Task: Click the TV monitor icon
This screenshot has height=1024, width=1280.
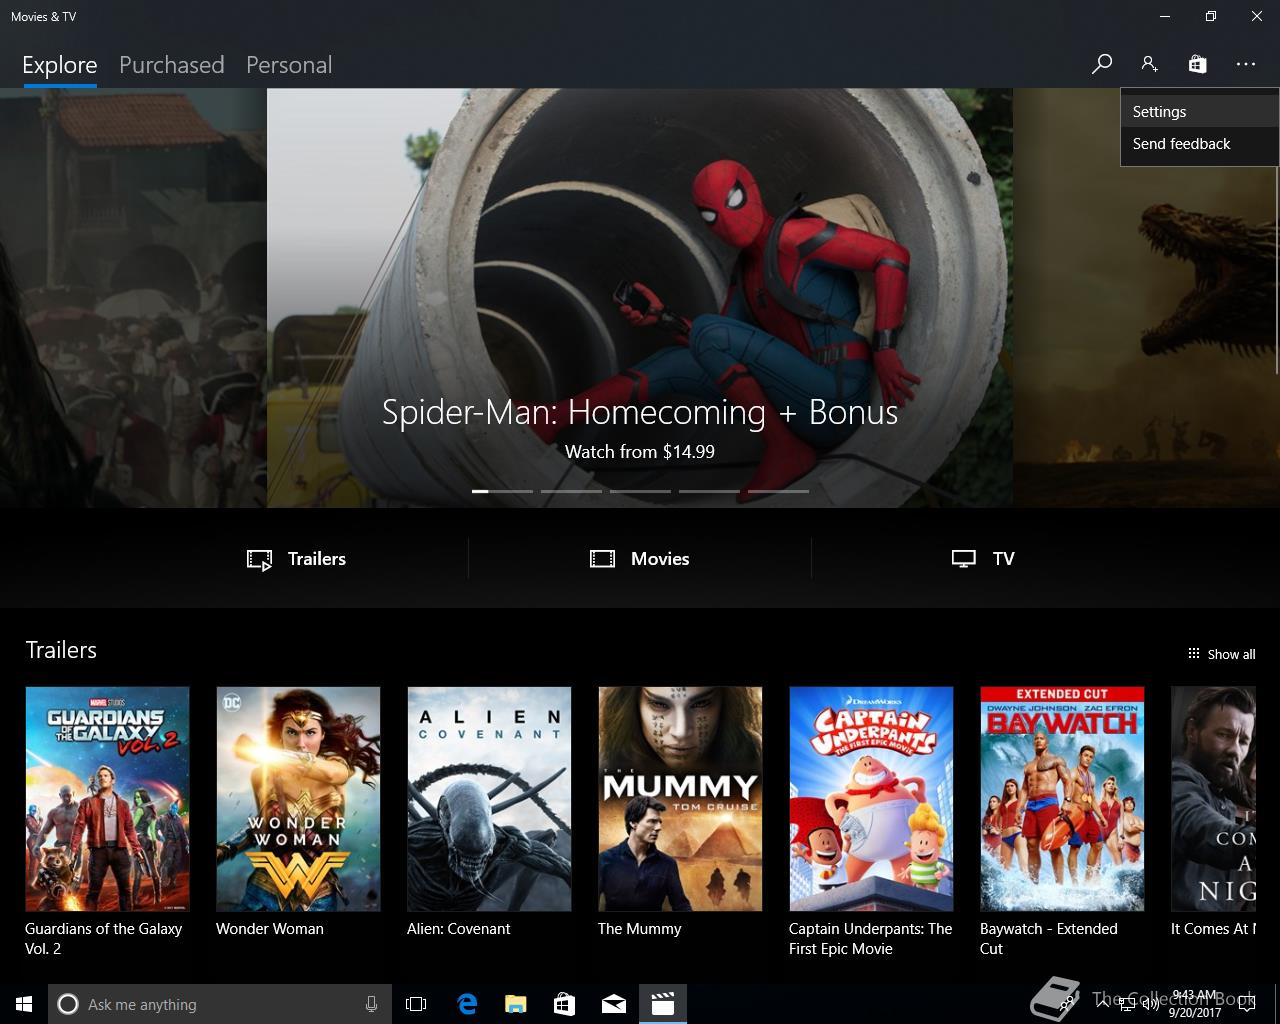Action: (x=964, y=559)
